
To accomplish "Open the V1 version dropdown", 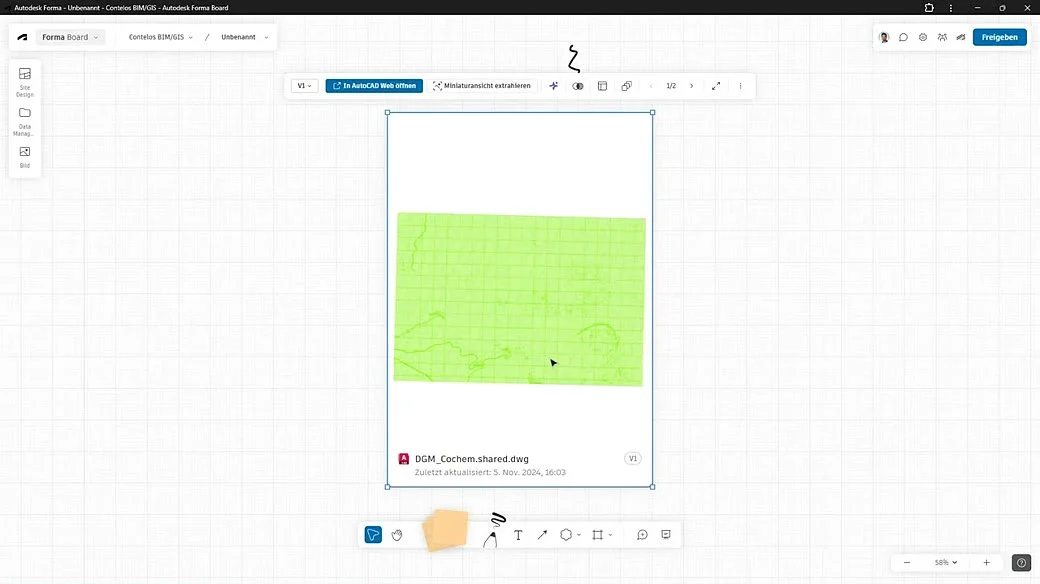I will [x=304, y=86].
